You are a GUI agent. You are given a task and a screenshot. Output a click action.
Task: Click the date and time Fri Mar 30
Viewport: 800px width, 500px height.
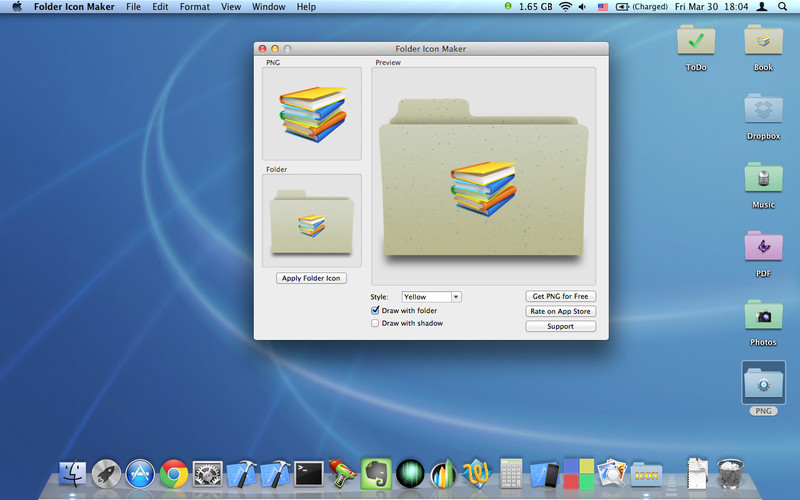[711, 7]
